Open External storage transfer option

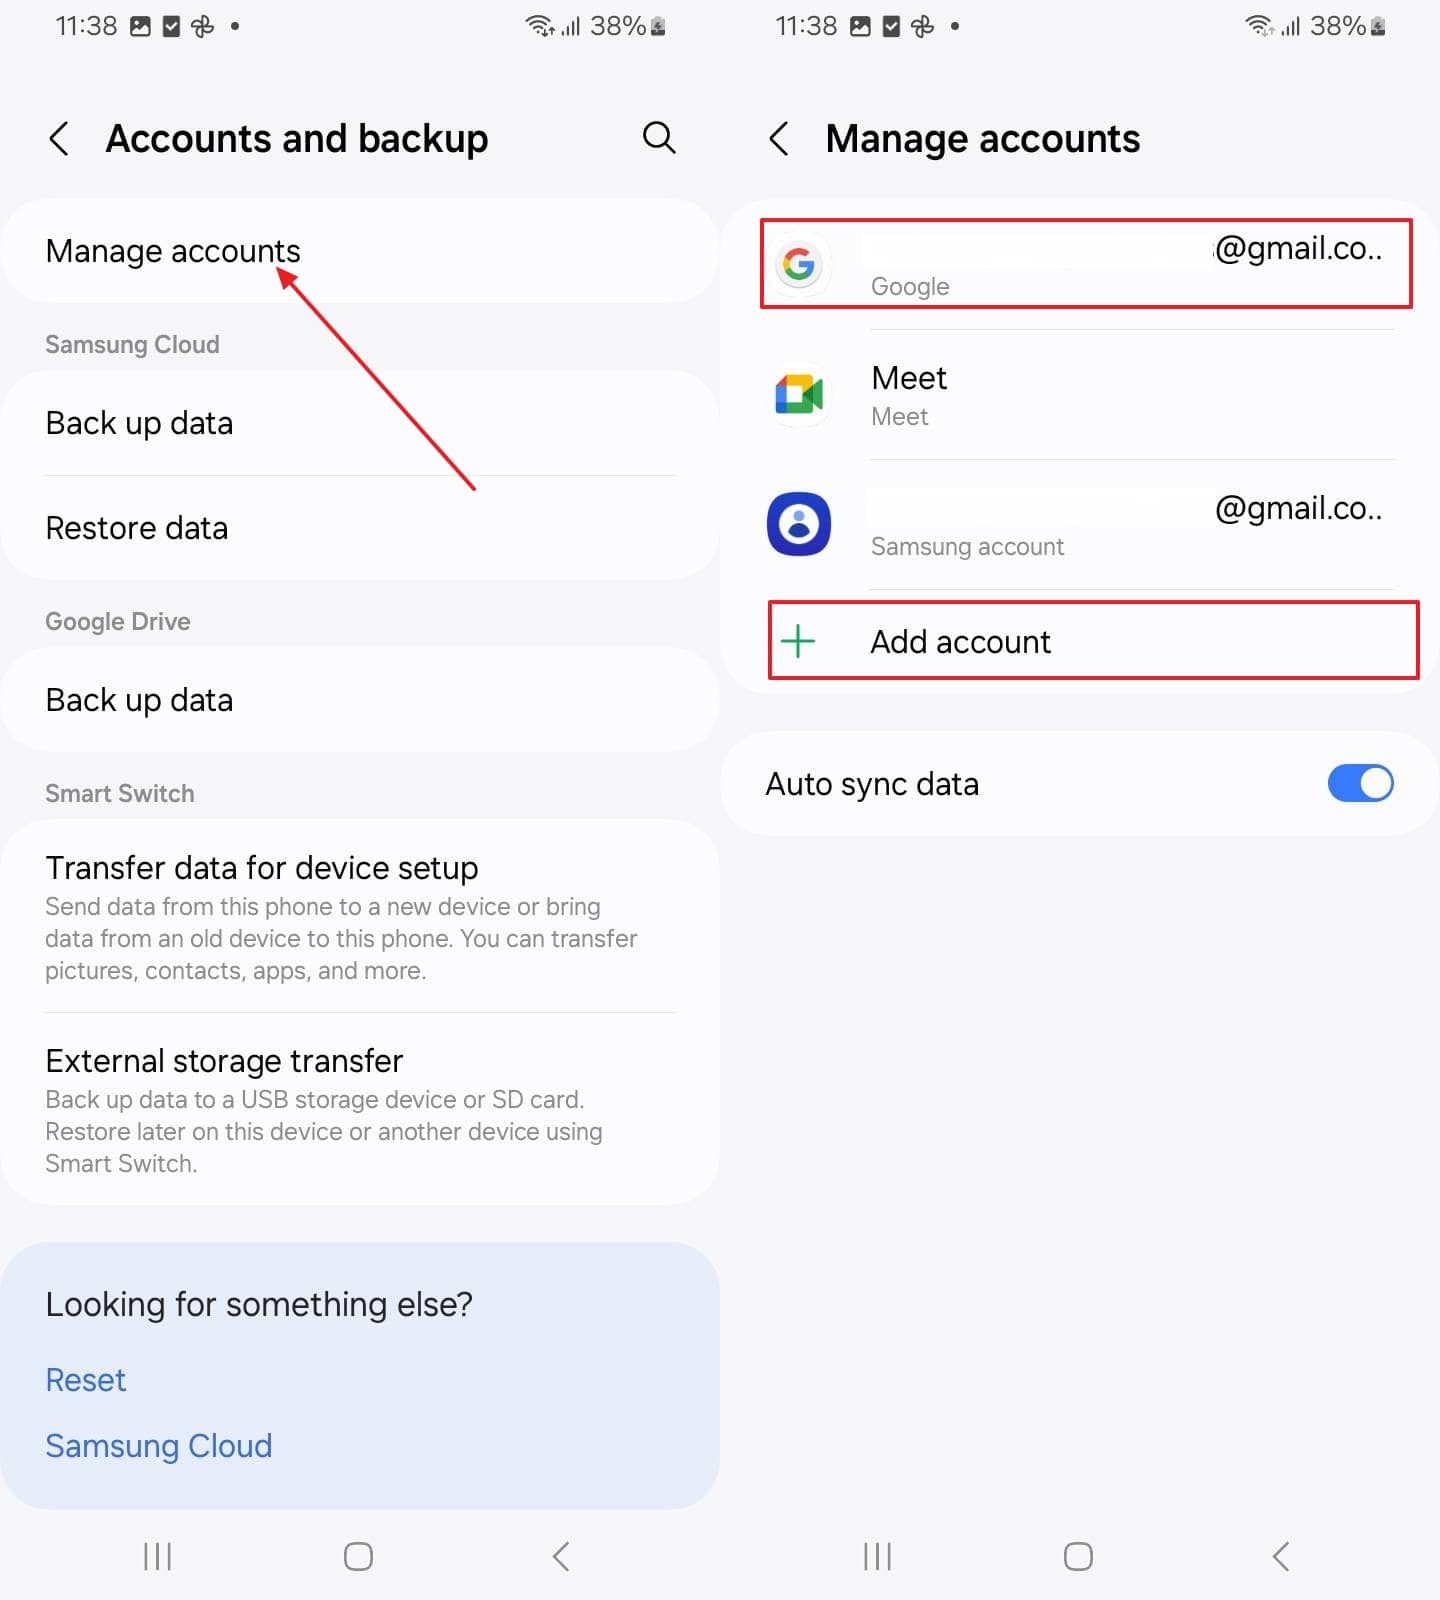point(360,1110)
